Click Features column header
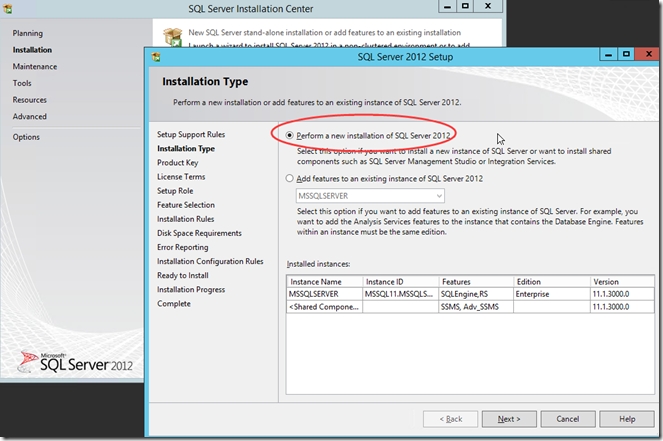Image resolution: width=663 pixels, height=441 pixels. click(476, 282)
